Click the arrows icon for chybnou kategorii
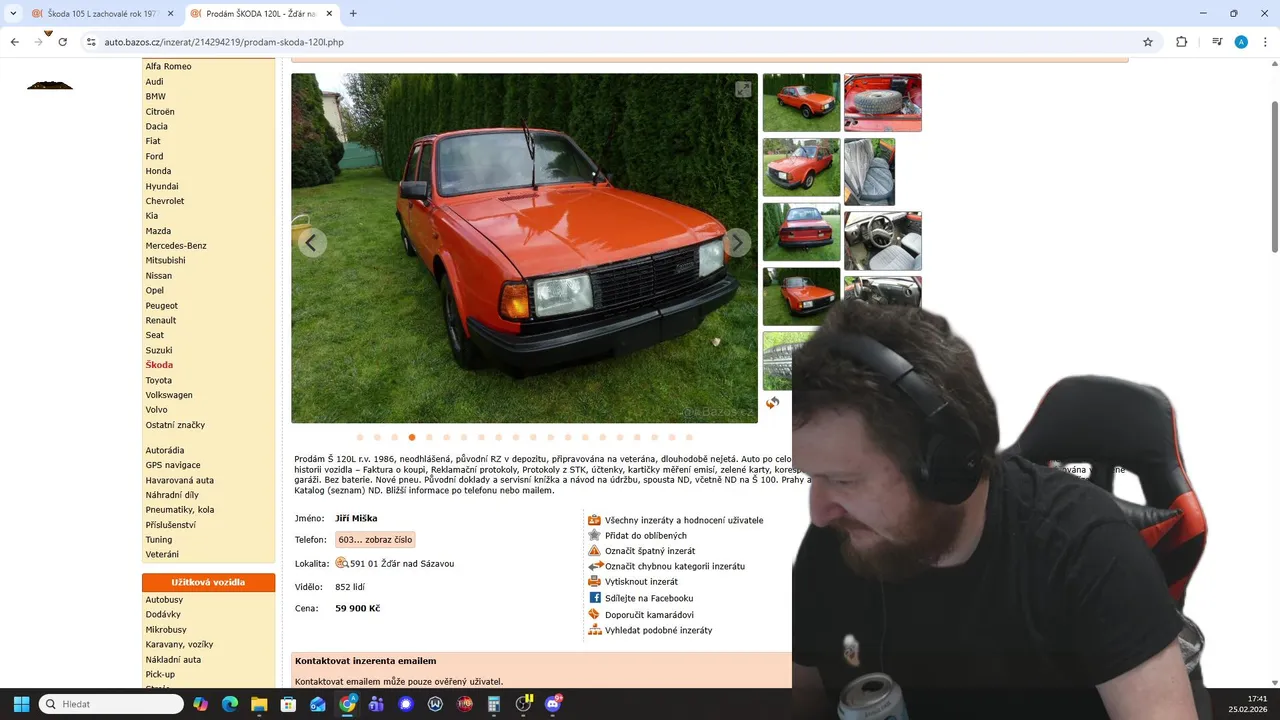Viewport: 1280px width, 720px height. [594, 566]
